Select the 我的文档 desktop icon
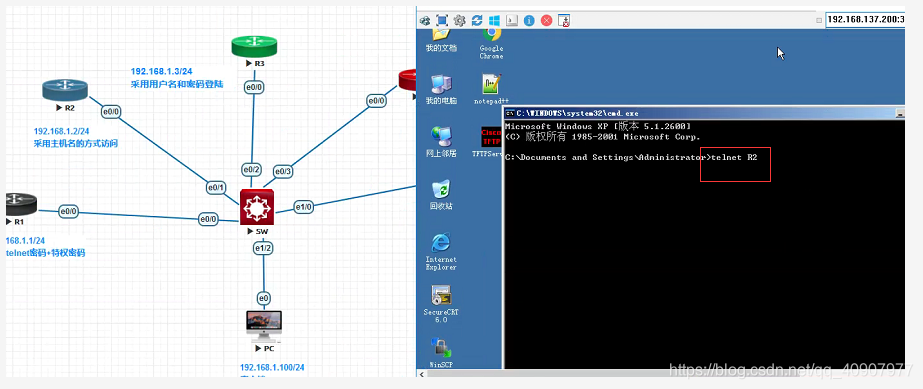This screenshot has width=923, height=389. pyautogui.click(x=441, y=40)
